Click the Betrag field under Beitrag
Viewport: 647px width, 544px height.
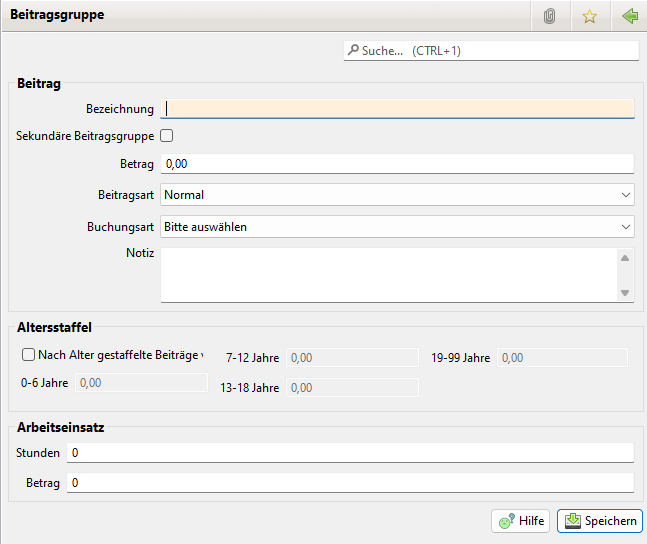tap(397, 164)
